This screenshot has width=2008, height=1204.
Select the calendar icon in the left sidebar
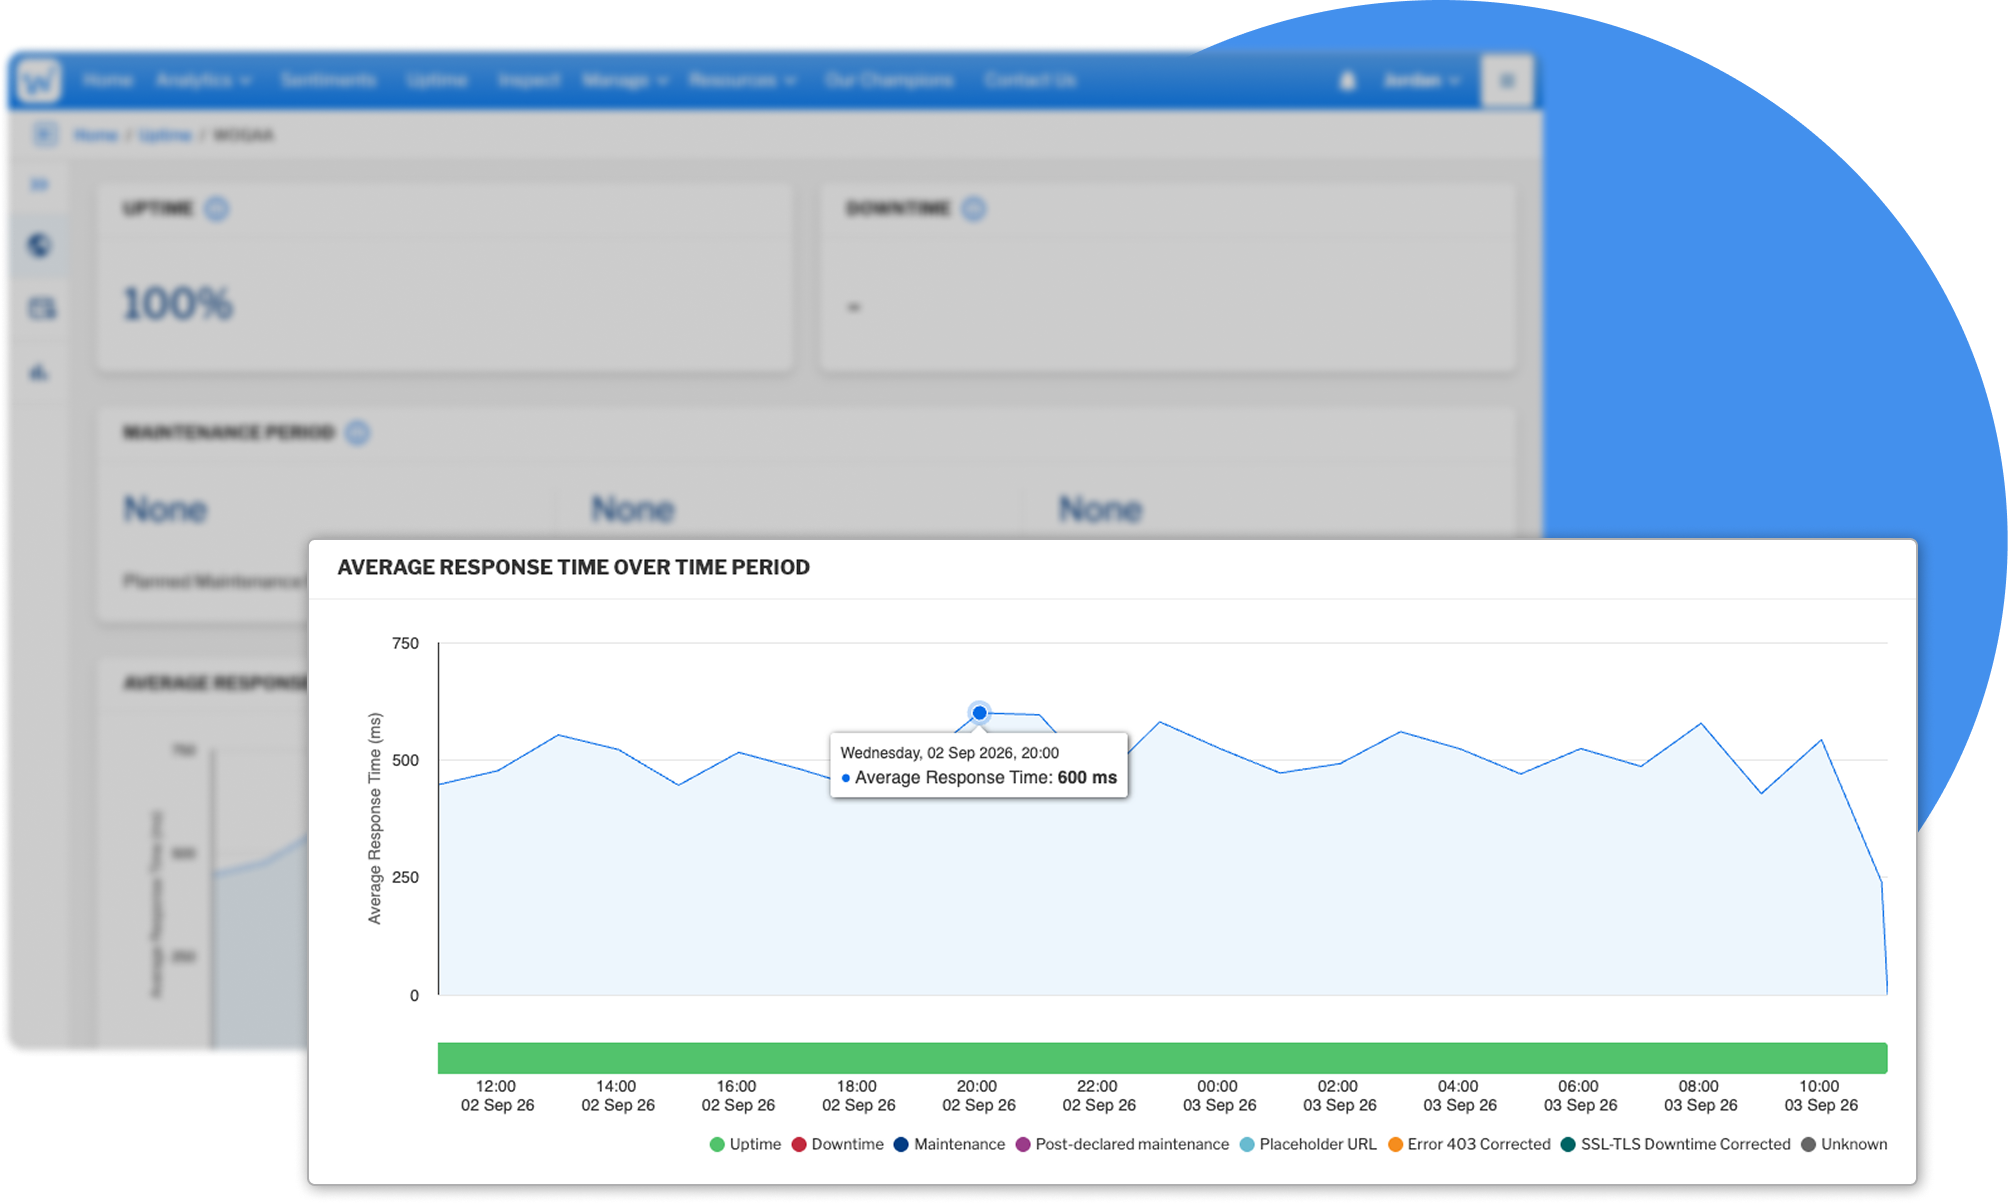42,308
